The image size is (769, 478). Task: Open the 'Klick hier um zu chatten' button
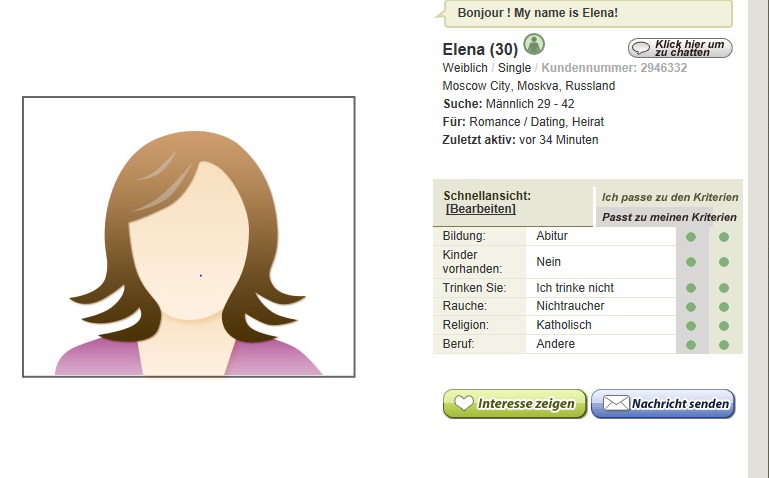680,48
